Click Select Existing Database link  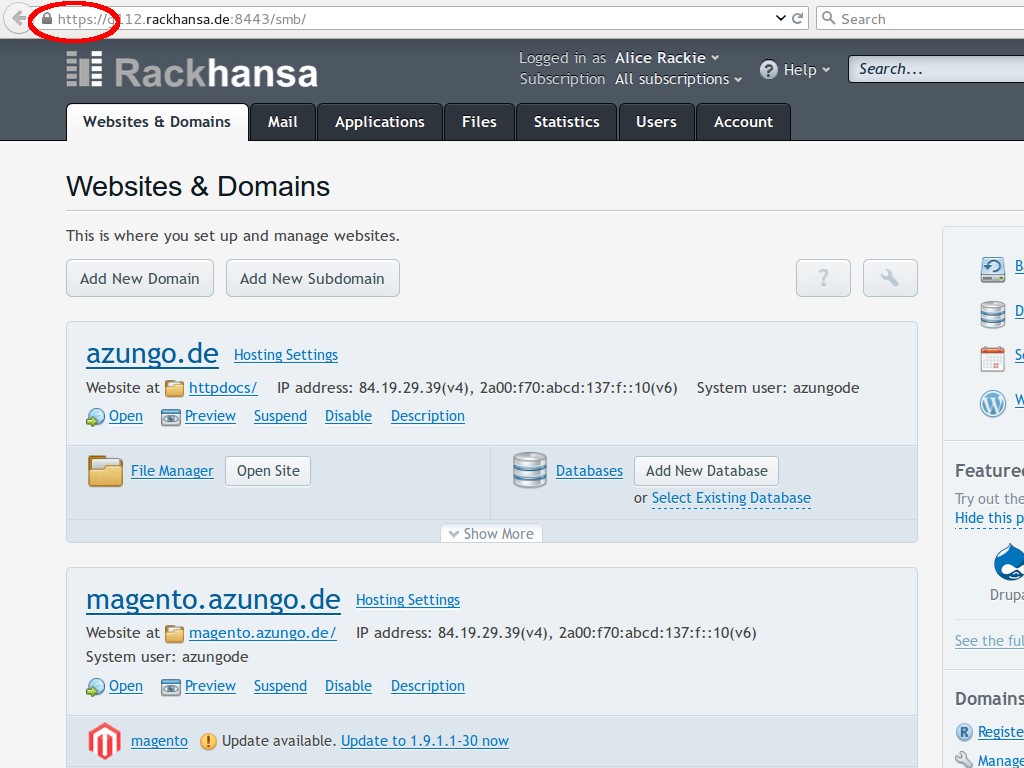tap(731, 498)
